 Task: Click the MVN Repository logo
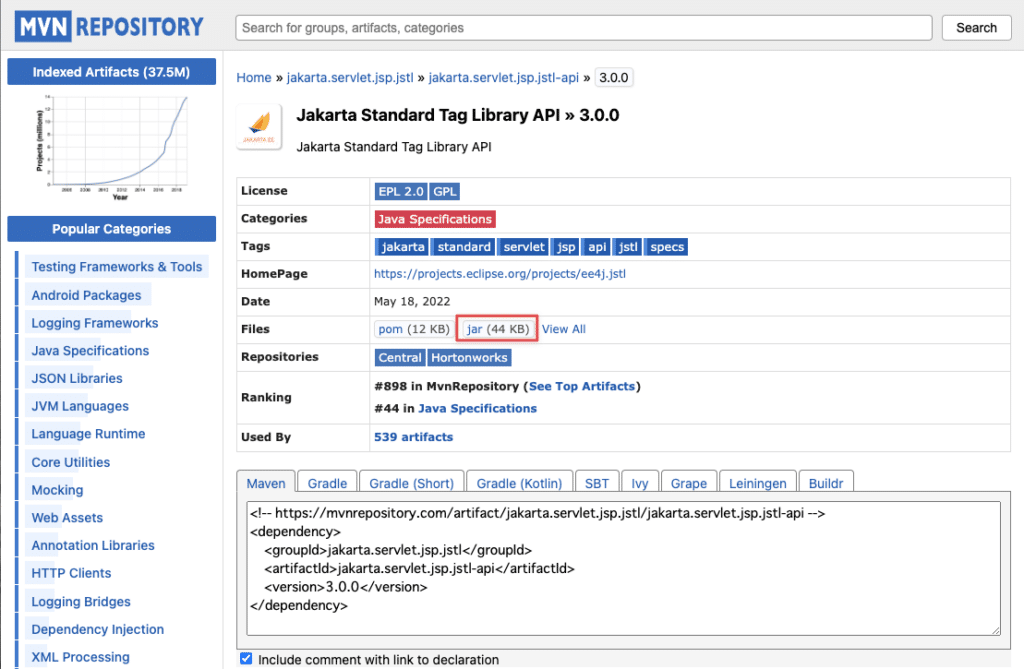109,26
